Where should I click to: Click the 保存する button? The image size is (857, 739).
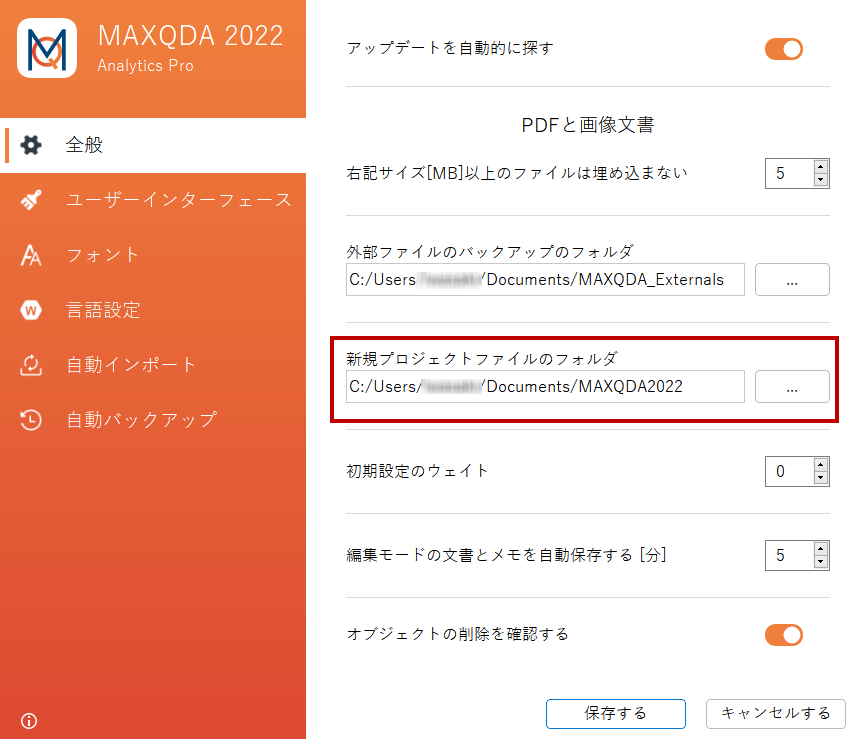[615, 713]
